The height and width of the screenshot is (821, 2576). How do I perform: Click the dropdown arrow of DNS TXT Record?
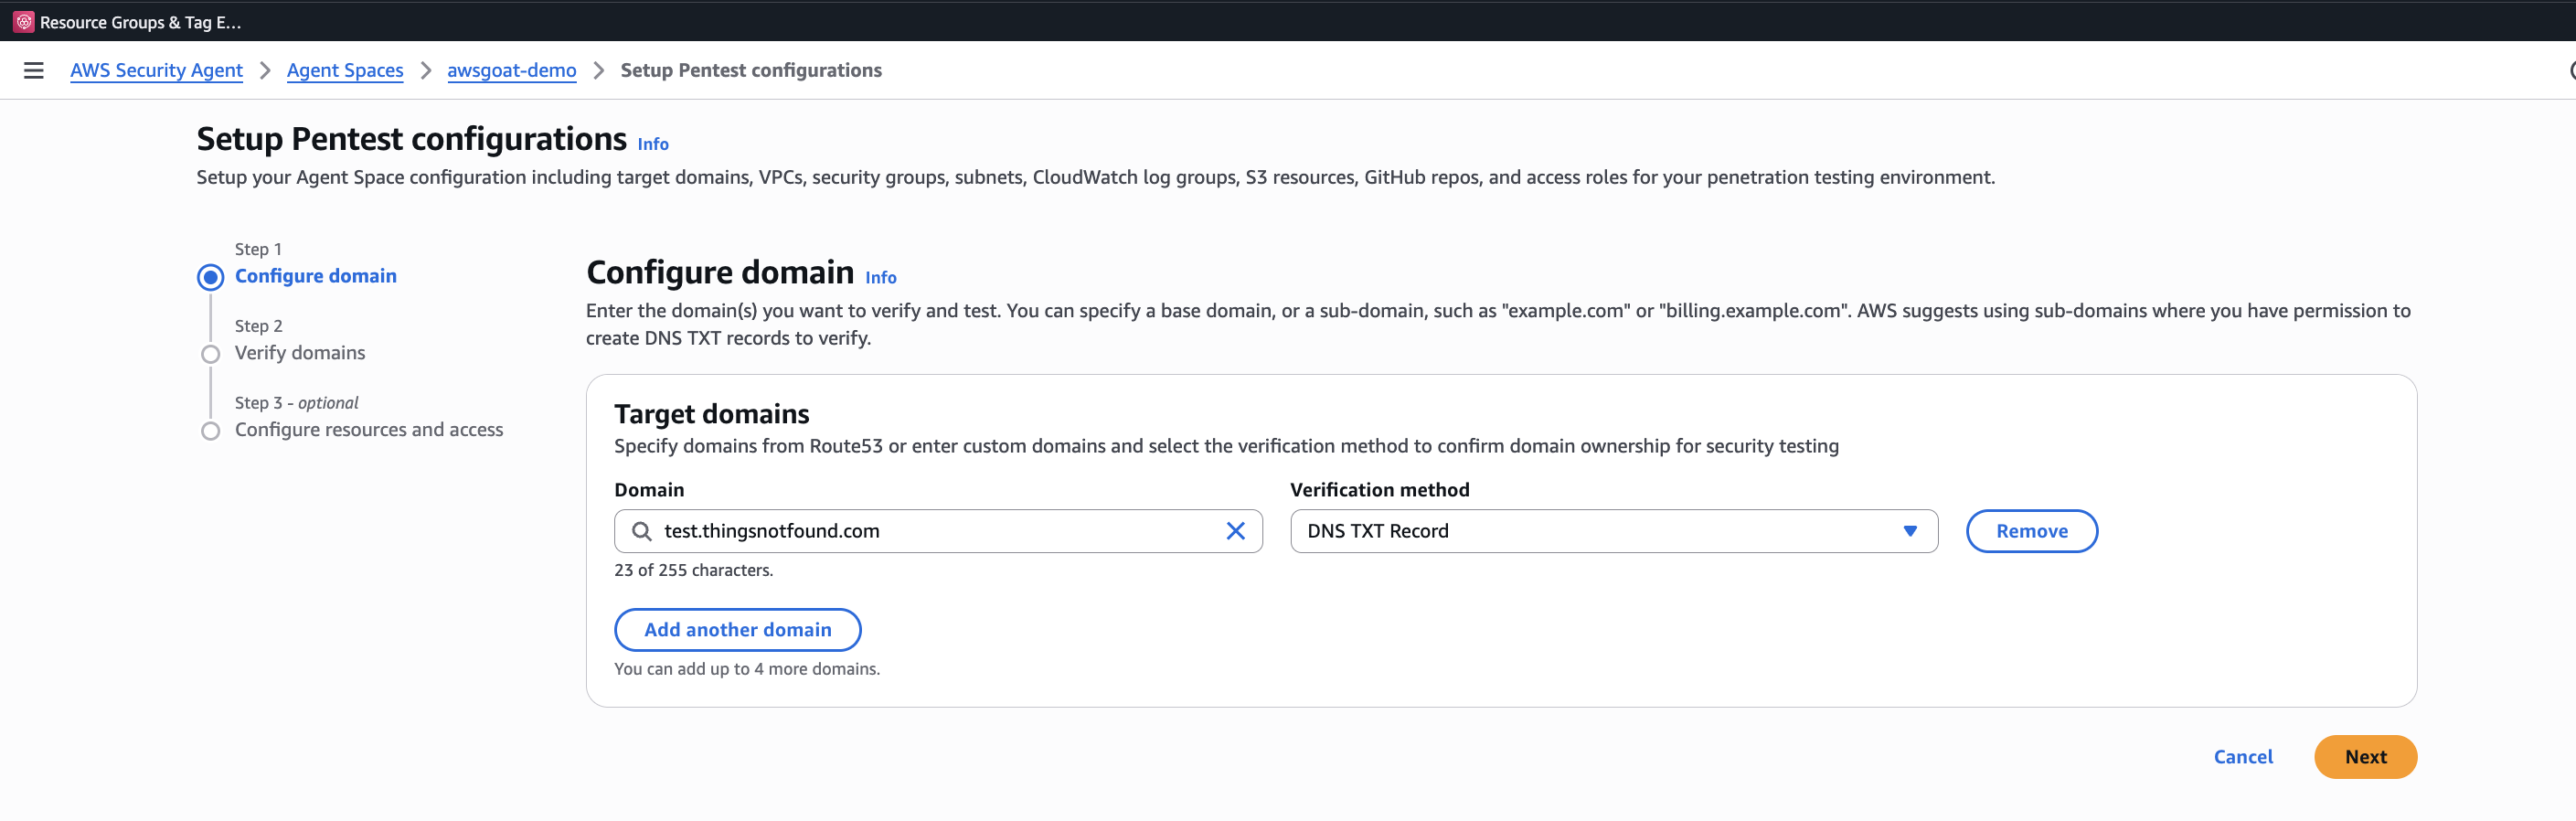1909,531
